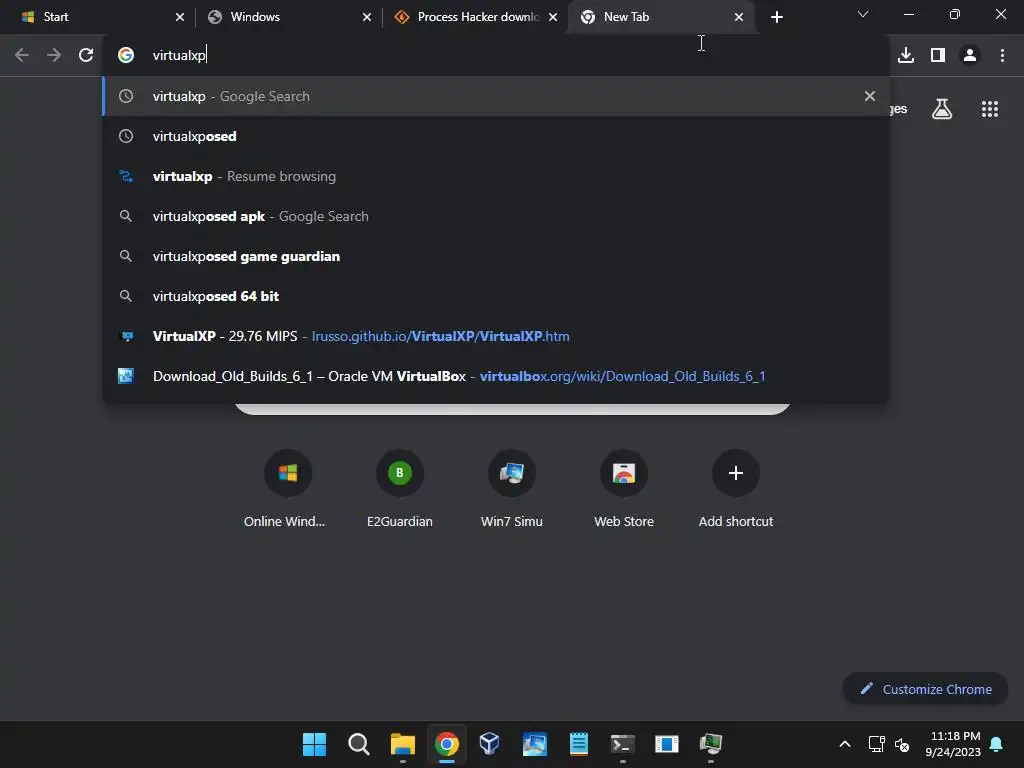This screenshot has height=768, width=1024.
Task: Open Customize Chrome button
Action: (x=925, y=689)
